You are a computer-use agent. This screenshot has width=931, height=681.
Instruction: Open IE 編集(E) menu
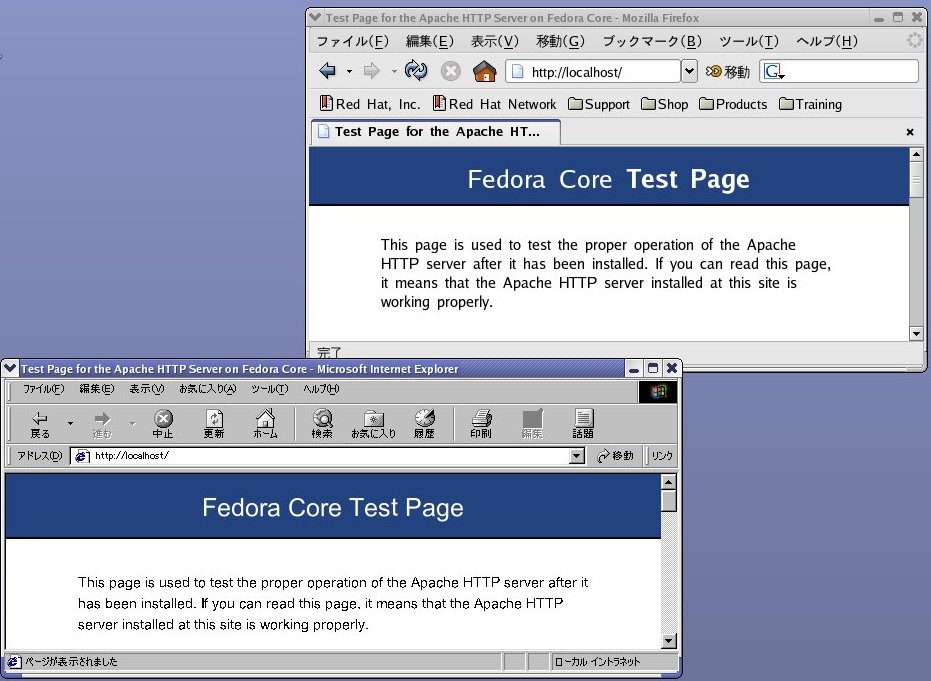point(96,389)
